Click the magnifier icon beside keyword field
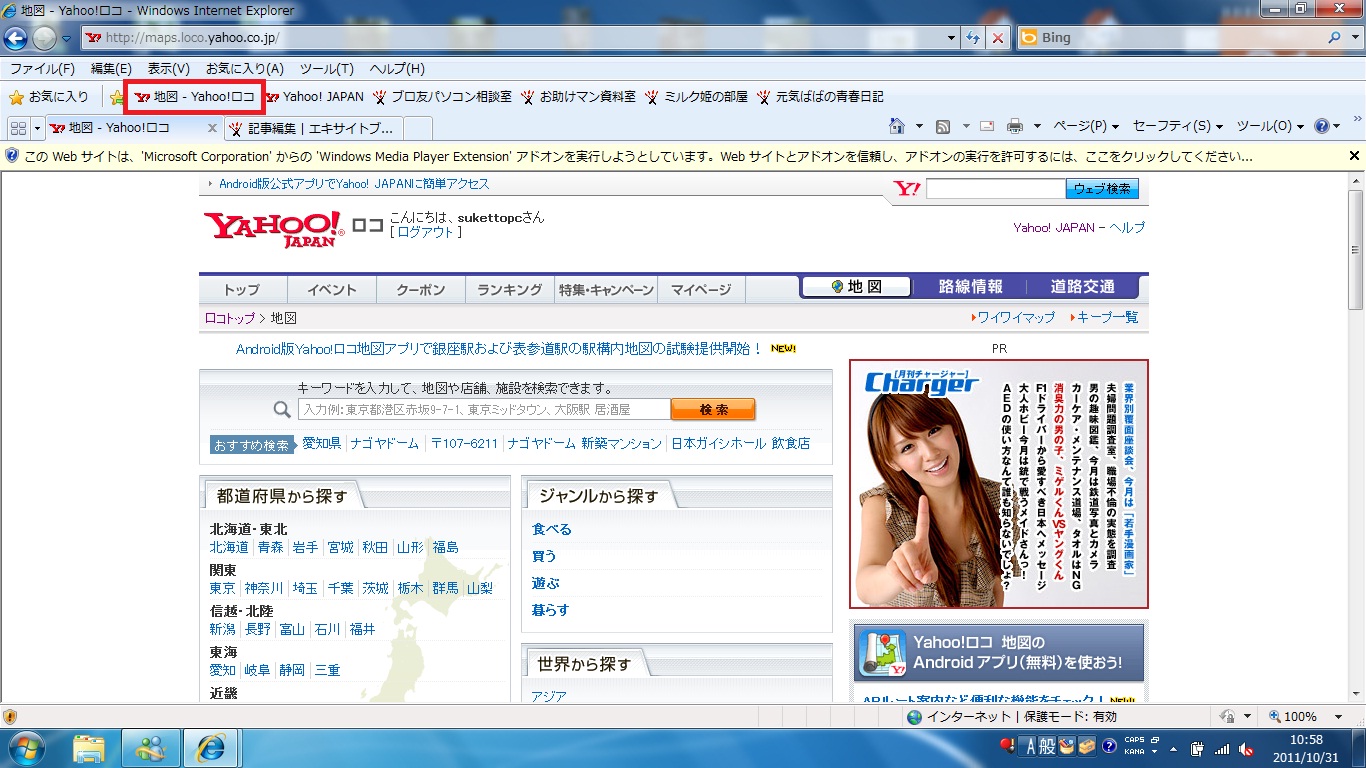The height and width of the screenshot is (768, 1366). 282,409
